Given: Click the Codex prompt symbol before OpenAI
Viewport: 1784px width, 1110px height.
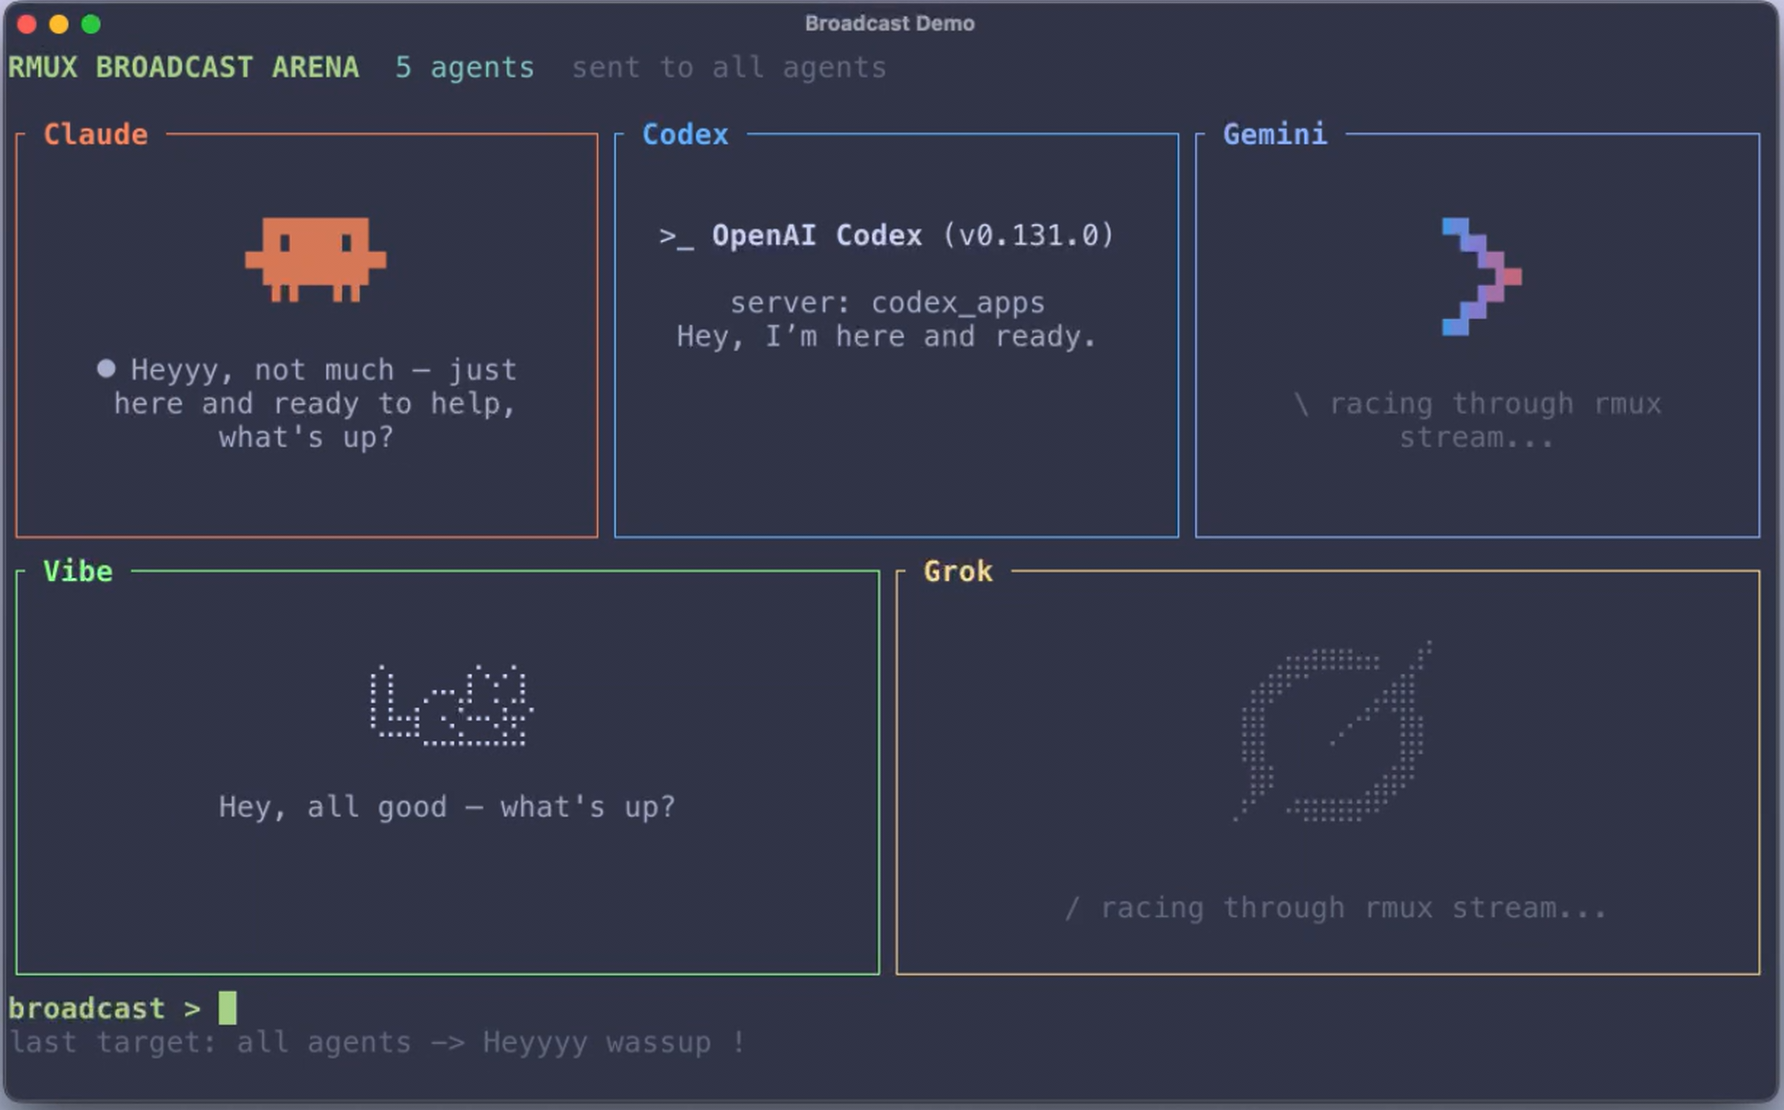Looking at the screenshot, I should (x=676, y=236).
